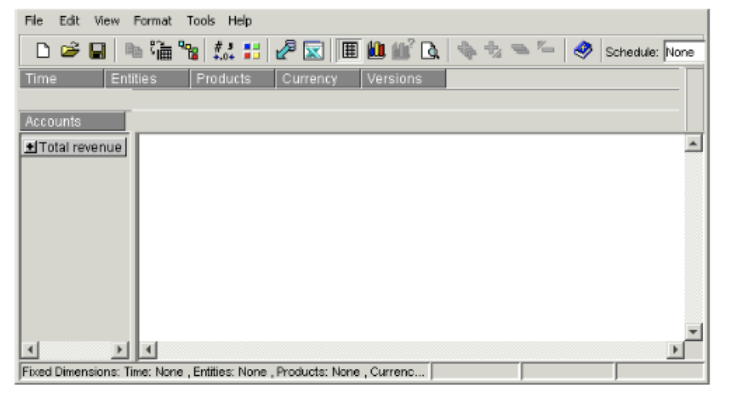This screenshot has width=732, height=402.
Task: Open the Entities dimension selector
Action: (x=146, y=79)
